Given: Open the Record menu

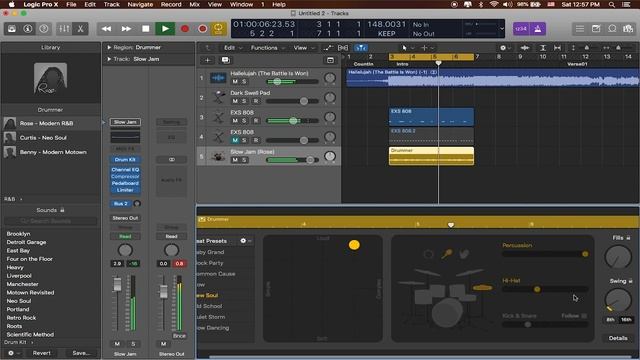Looking at the screenshot, I should pyautogui.click(x=171, y=4).
